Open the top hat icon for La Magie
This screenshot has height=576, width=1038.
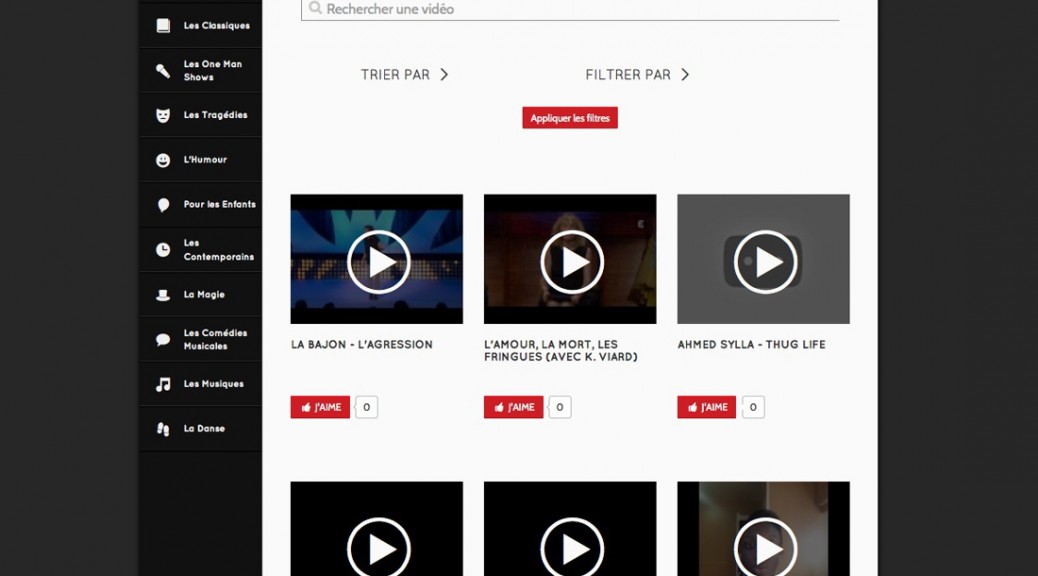pos(163,295)
